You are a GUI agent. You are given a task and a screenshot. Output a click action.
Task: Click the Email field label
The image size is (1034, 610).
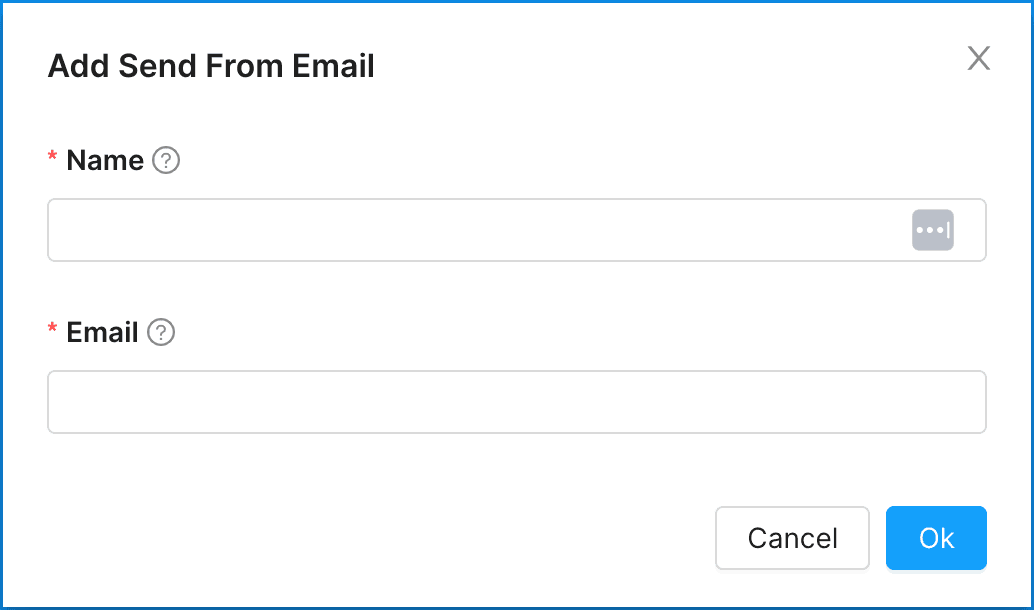click(x=102, y=332)
